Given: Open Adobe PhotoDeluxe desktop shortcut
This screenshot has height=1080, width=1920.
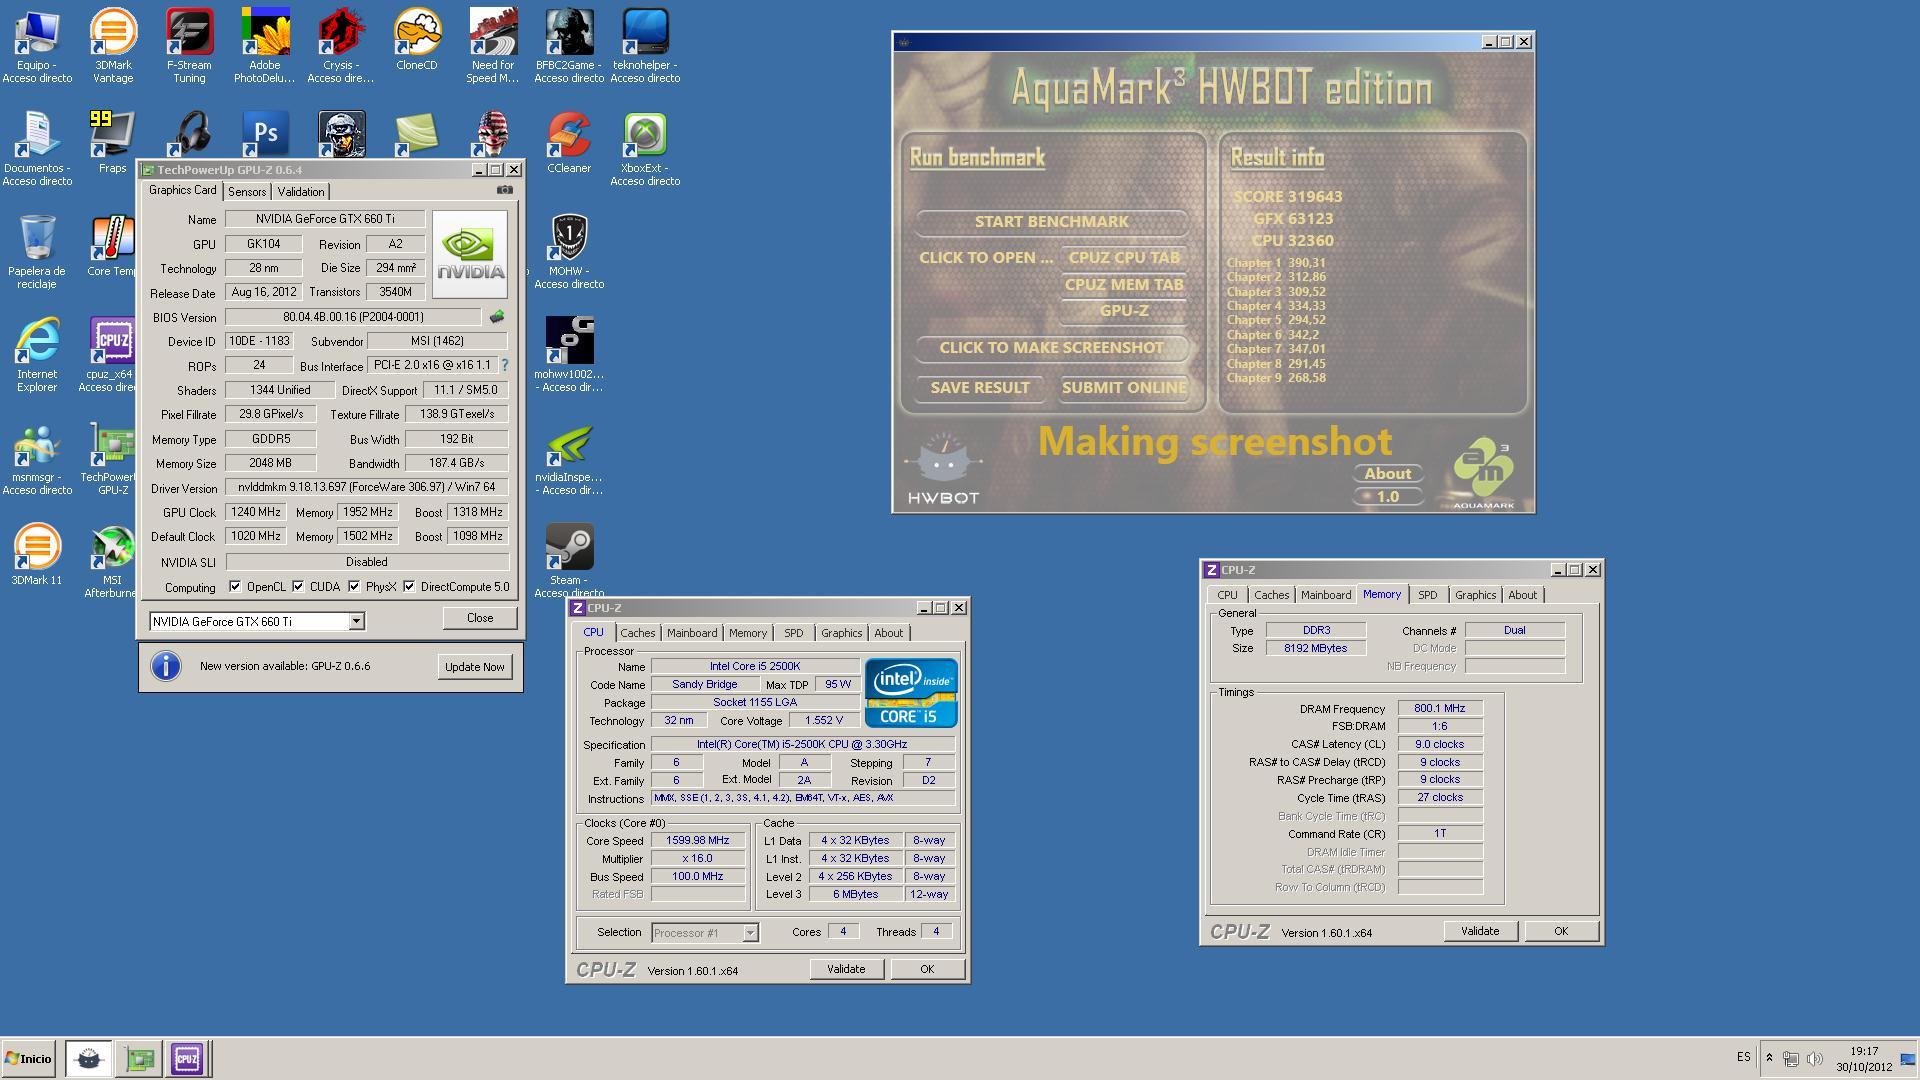Looking at the screenshot, I should (265, 45).
